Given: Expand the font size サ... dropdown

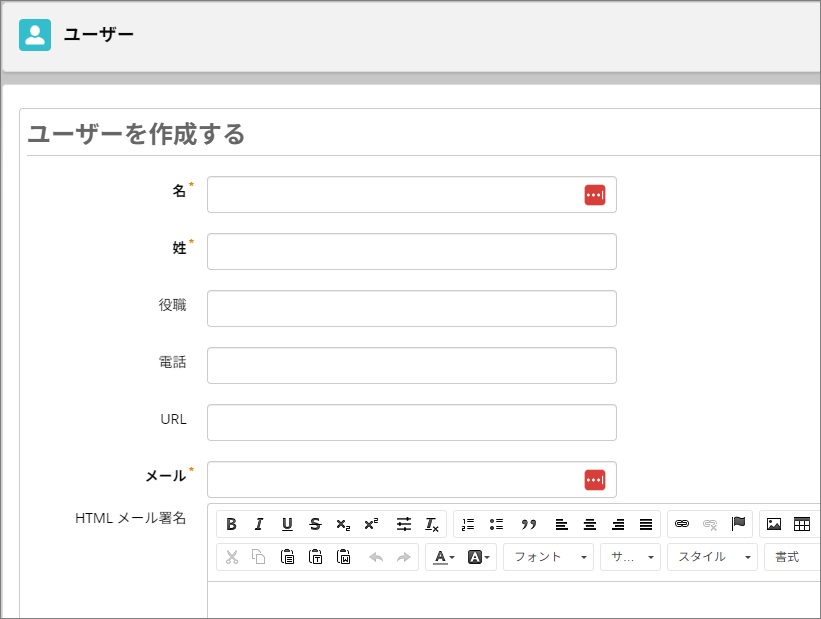Looking at the screenshot, I should (630, 557).
